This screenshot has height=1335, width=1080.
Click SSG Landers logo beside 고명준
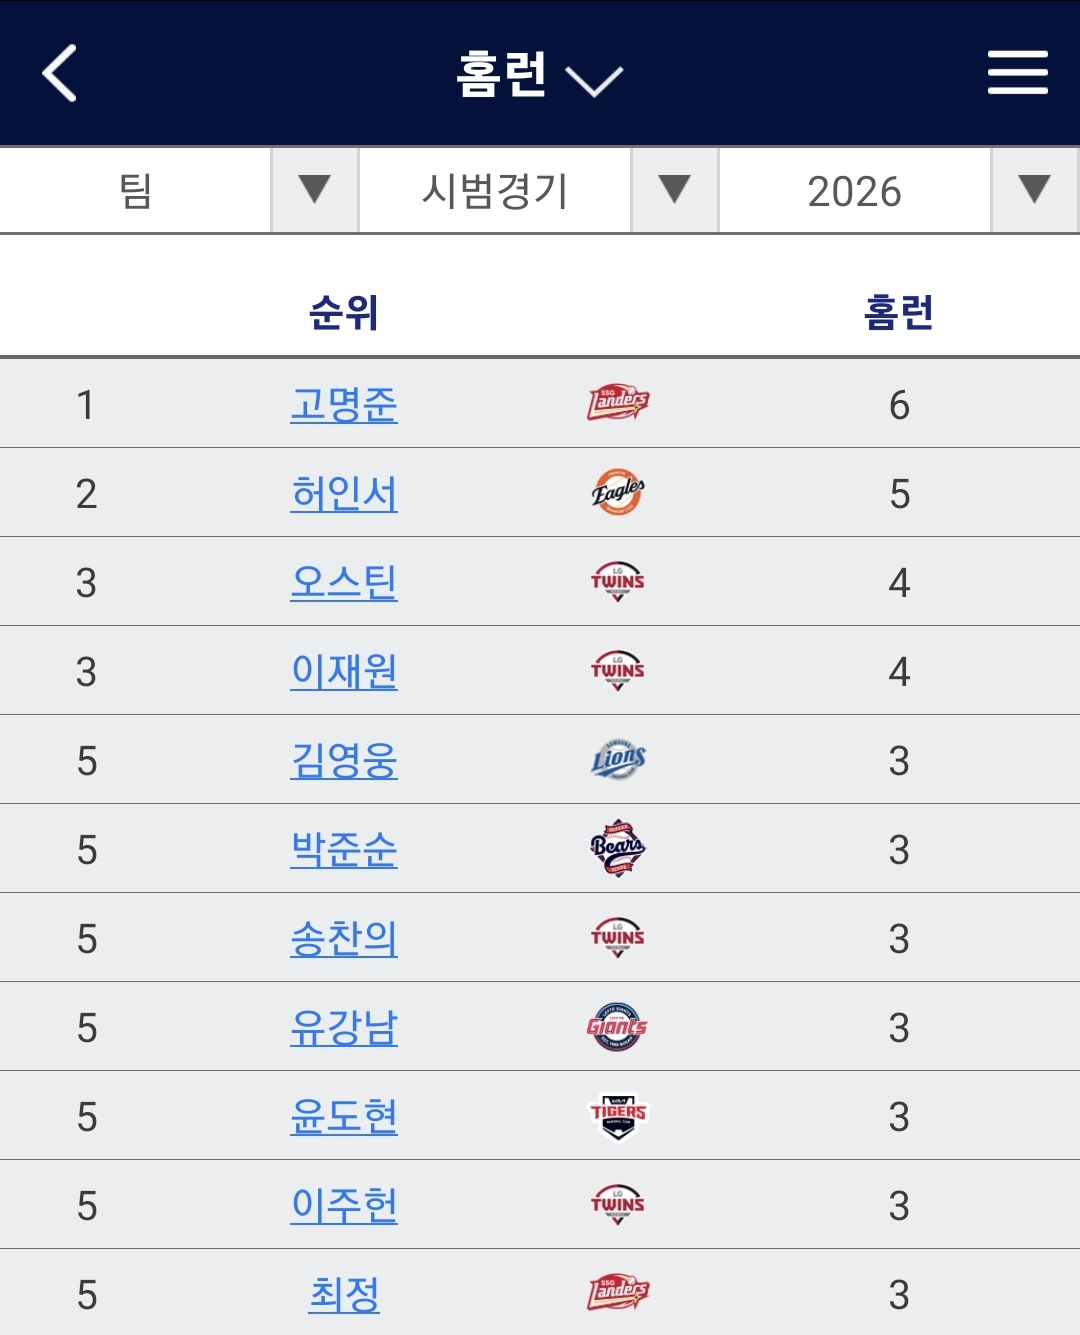618,403
